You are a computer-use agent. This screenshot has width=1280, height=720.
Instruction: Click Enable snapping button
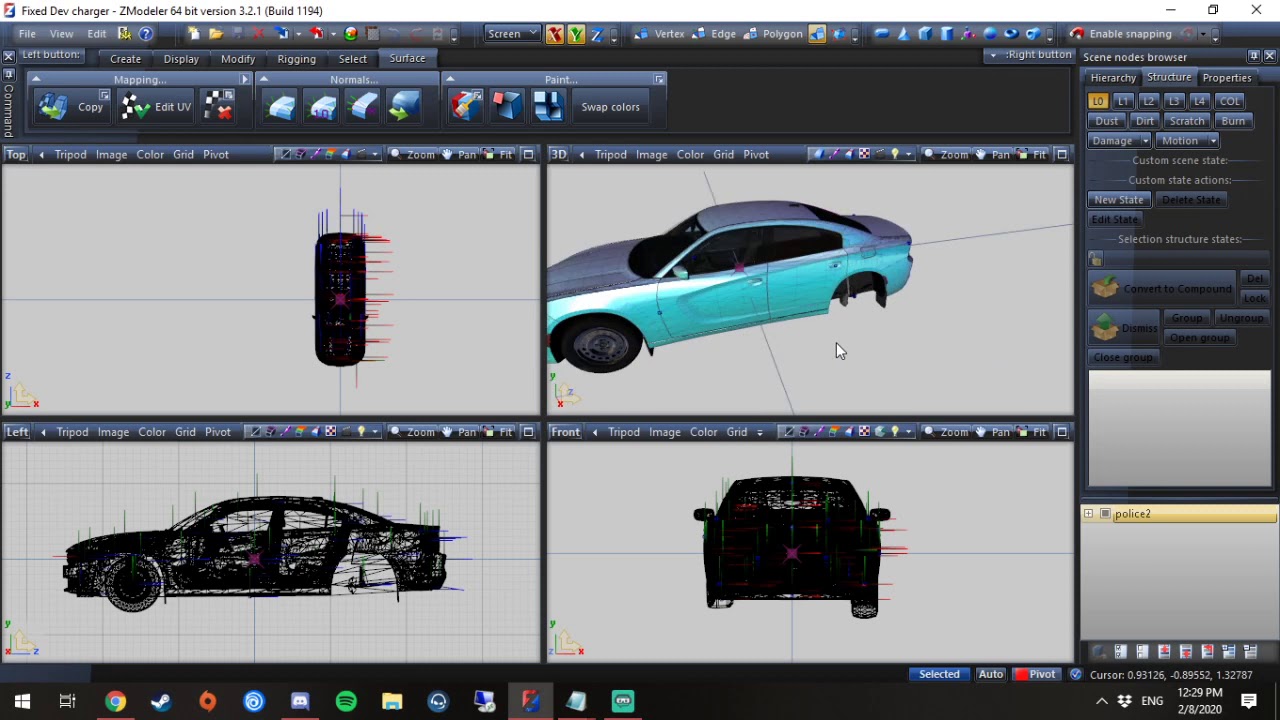(1120, 34)
